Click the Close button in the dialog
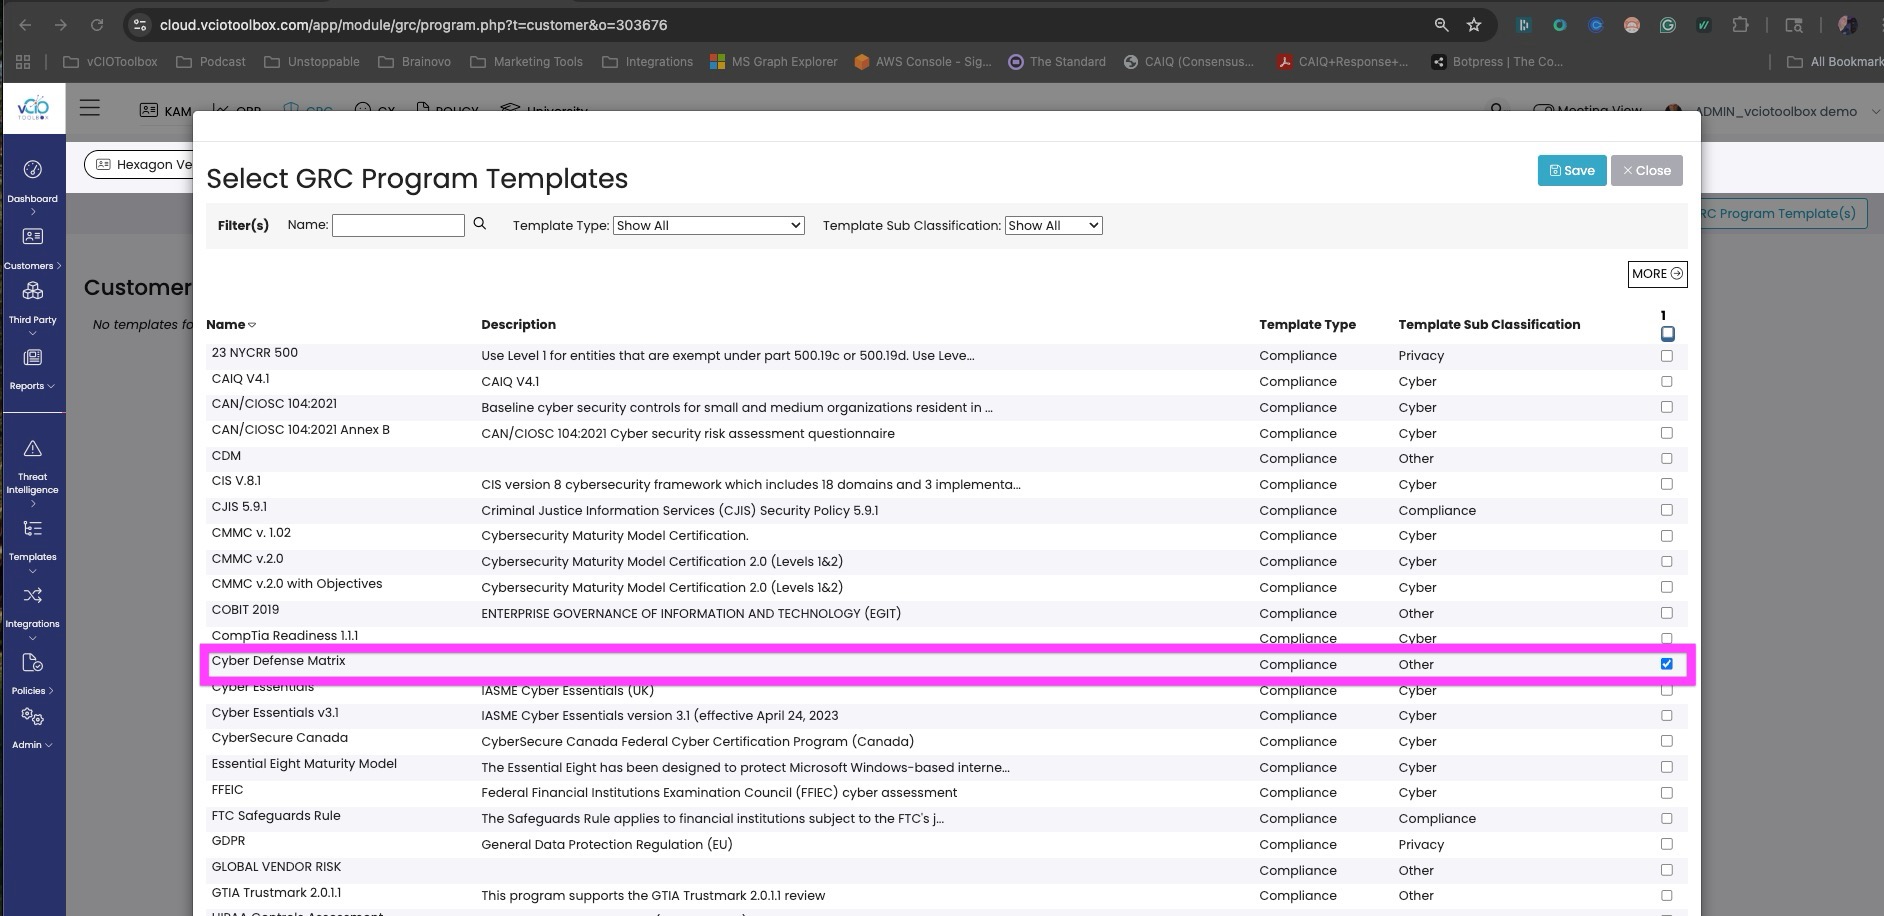This screenshot has height=916, width=1884. point(1646,170)
